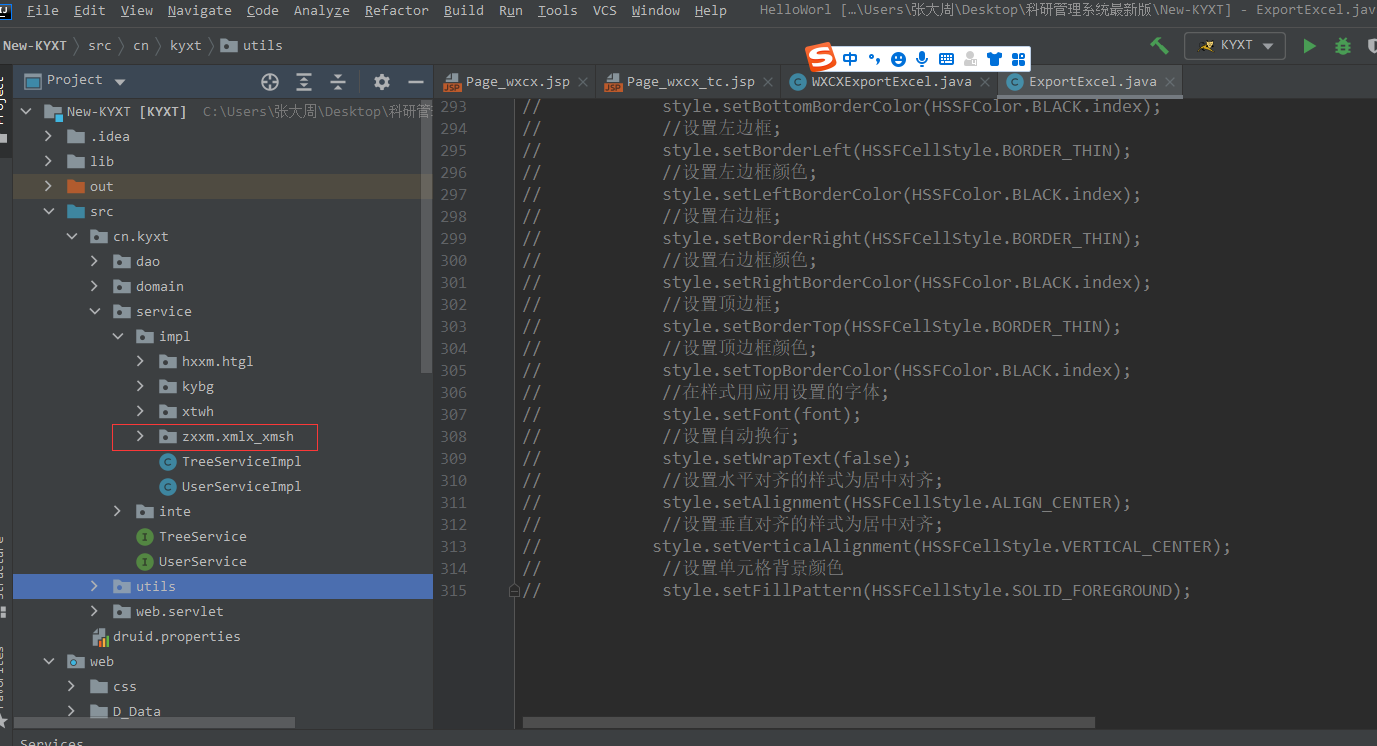This screenshot has height=746, width=1377.
Task: Click src breadcrumb in navigation bar
Action: coord(99,45)
